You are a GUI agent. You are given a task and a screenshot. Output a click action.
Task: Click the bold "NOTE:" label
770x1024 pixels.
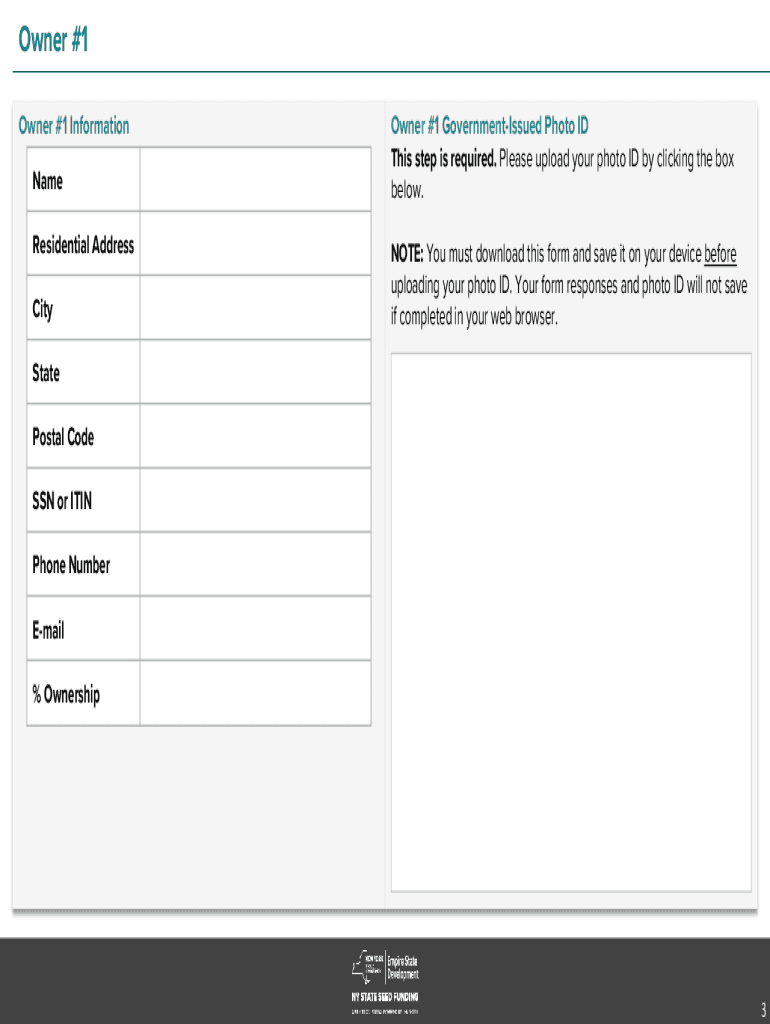coord(407,254)
